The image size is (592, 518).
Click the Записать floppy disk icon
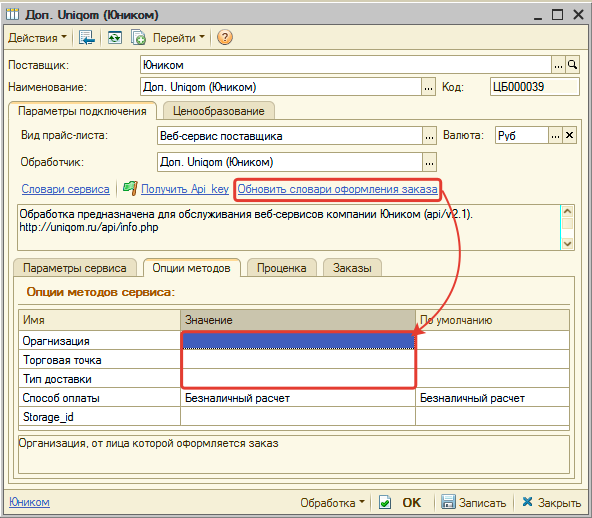[448, 502]
